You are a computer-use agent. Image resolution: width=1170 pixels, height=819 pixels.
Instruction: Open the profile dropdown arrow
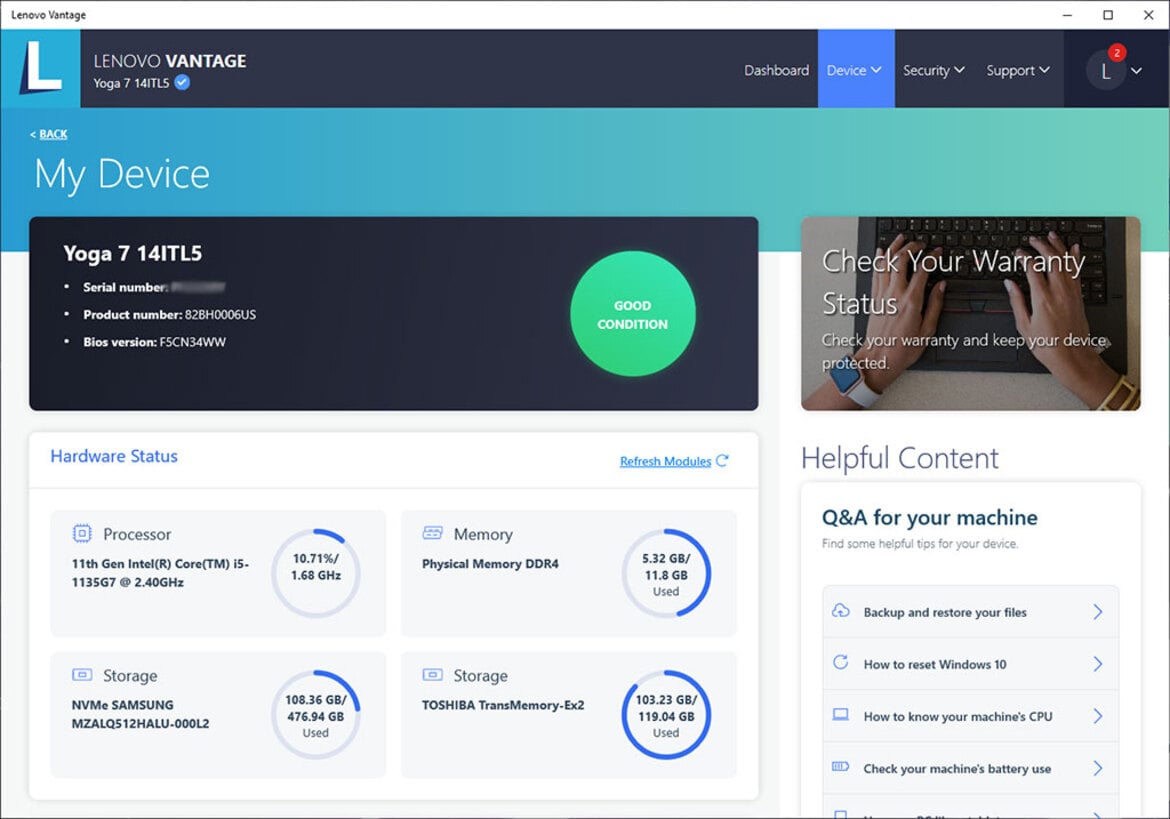[1136, 71]
